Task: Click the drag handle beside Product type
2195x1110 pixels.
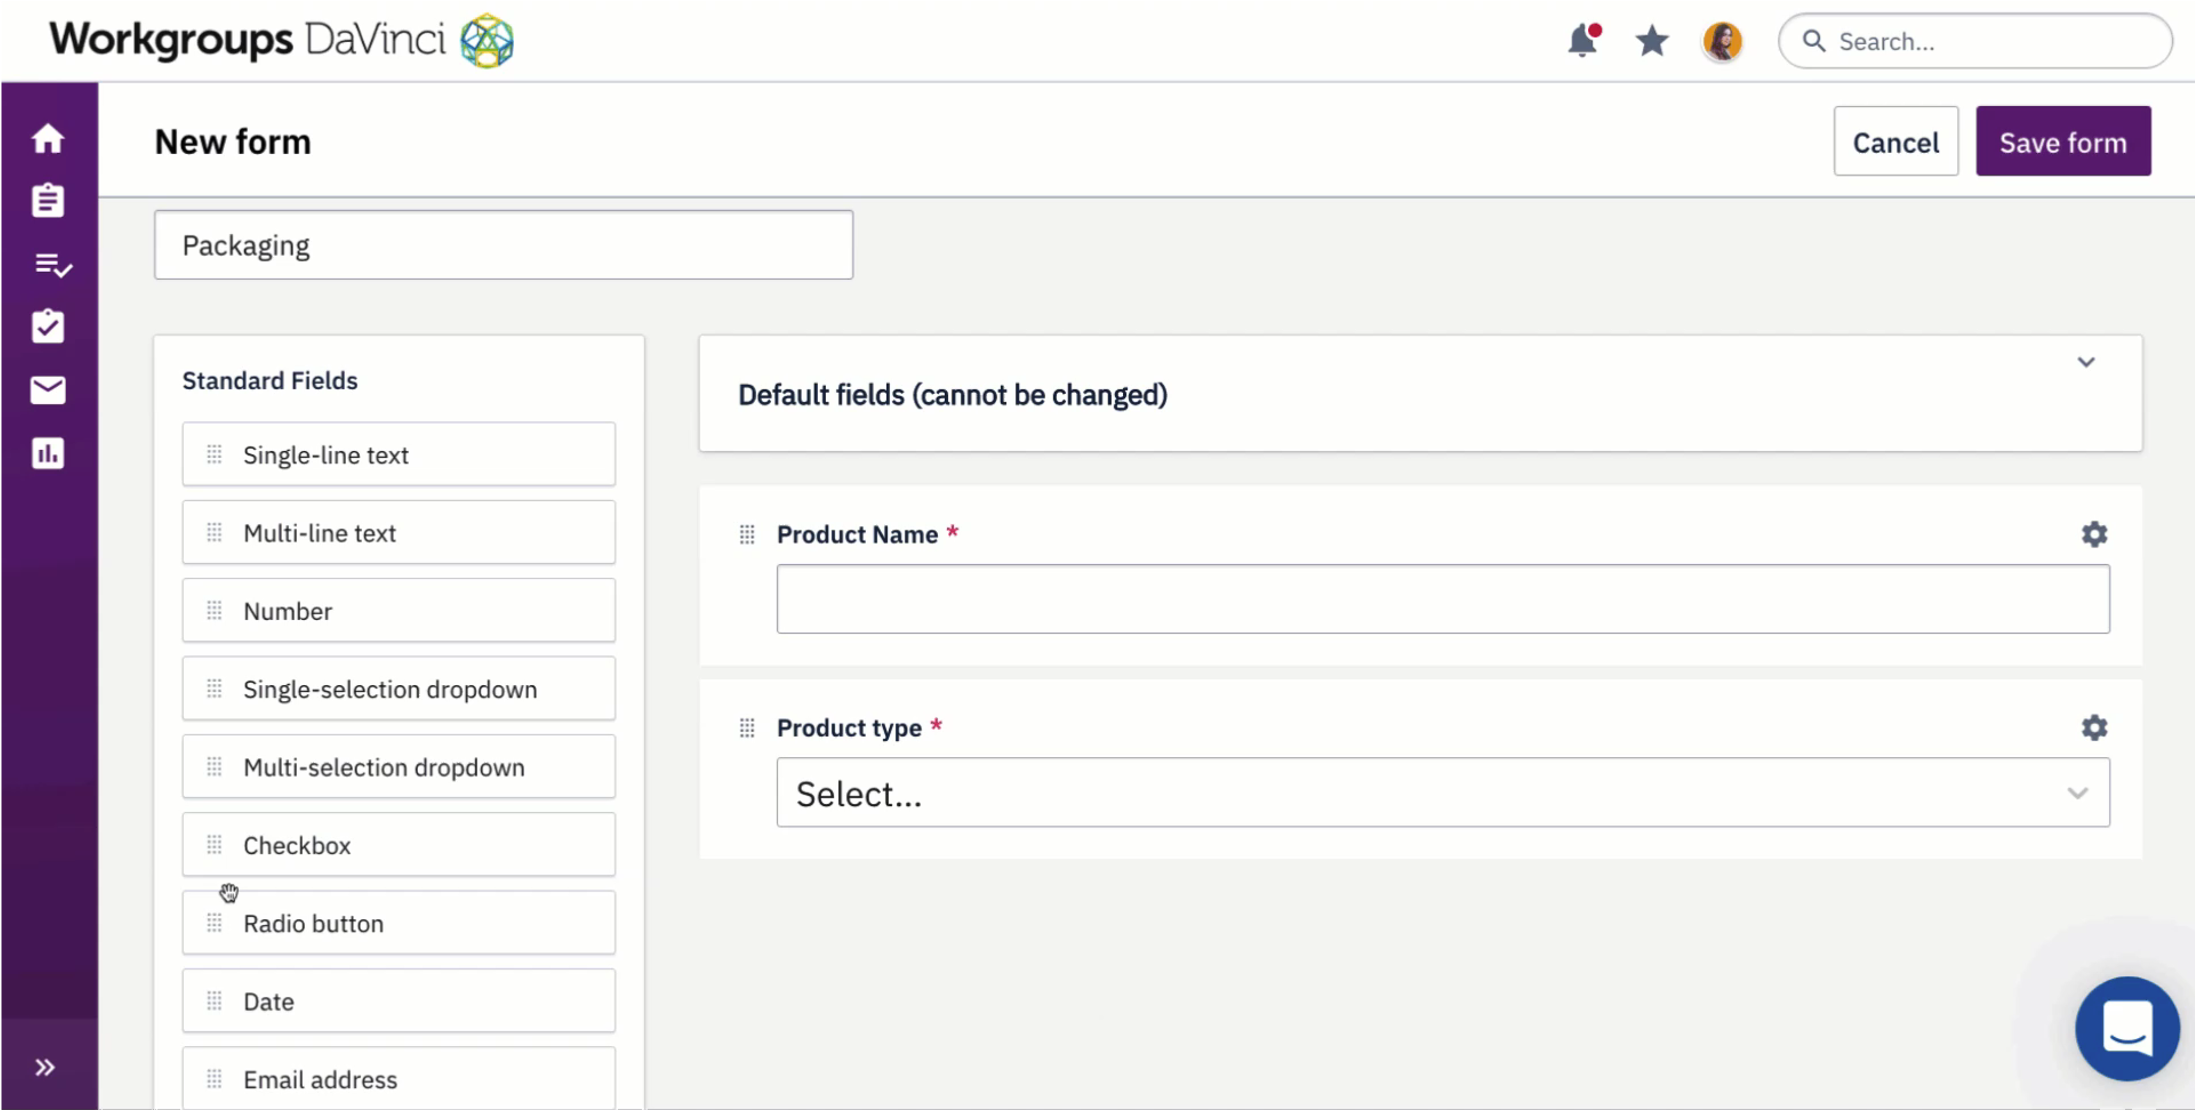Action: click(747, 728)
